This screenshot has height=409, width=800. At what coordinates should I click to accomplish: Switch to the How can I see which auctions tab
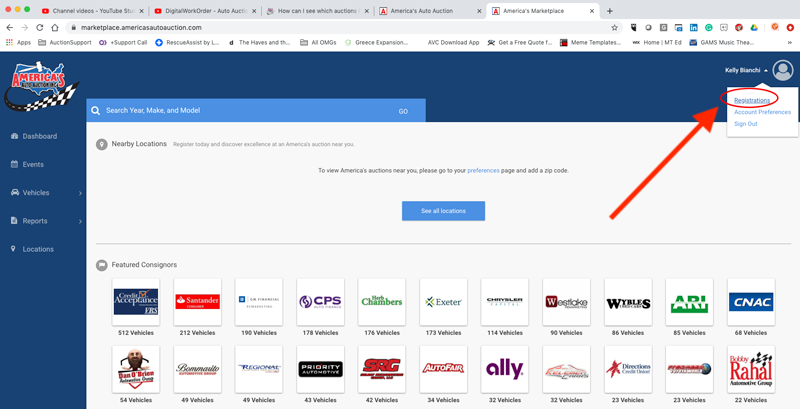(317, 11)
